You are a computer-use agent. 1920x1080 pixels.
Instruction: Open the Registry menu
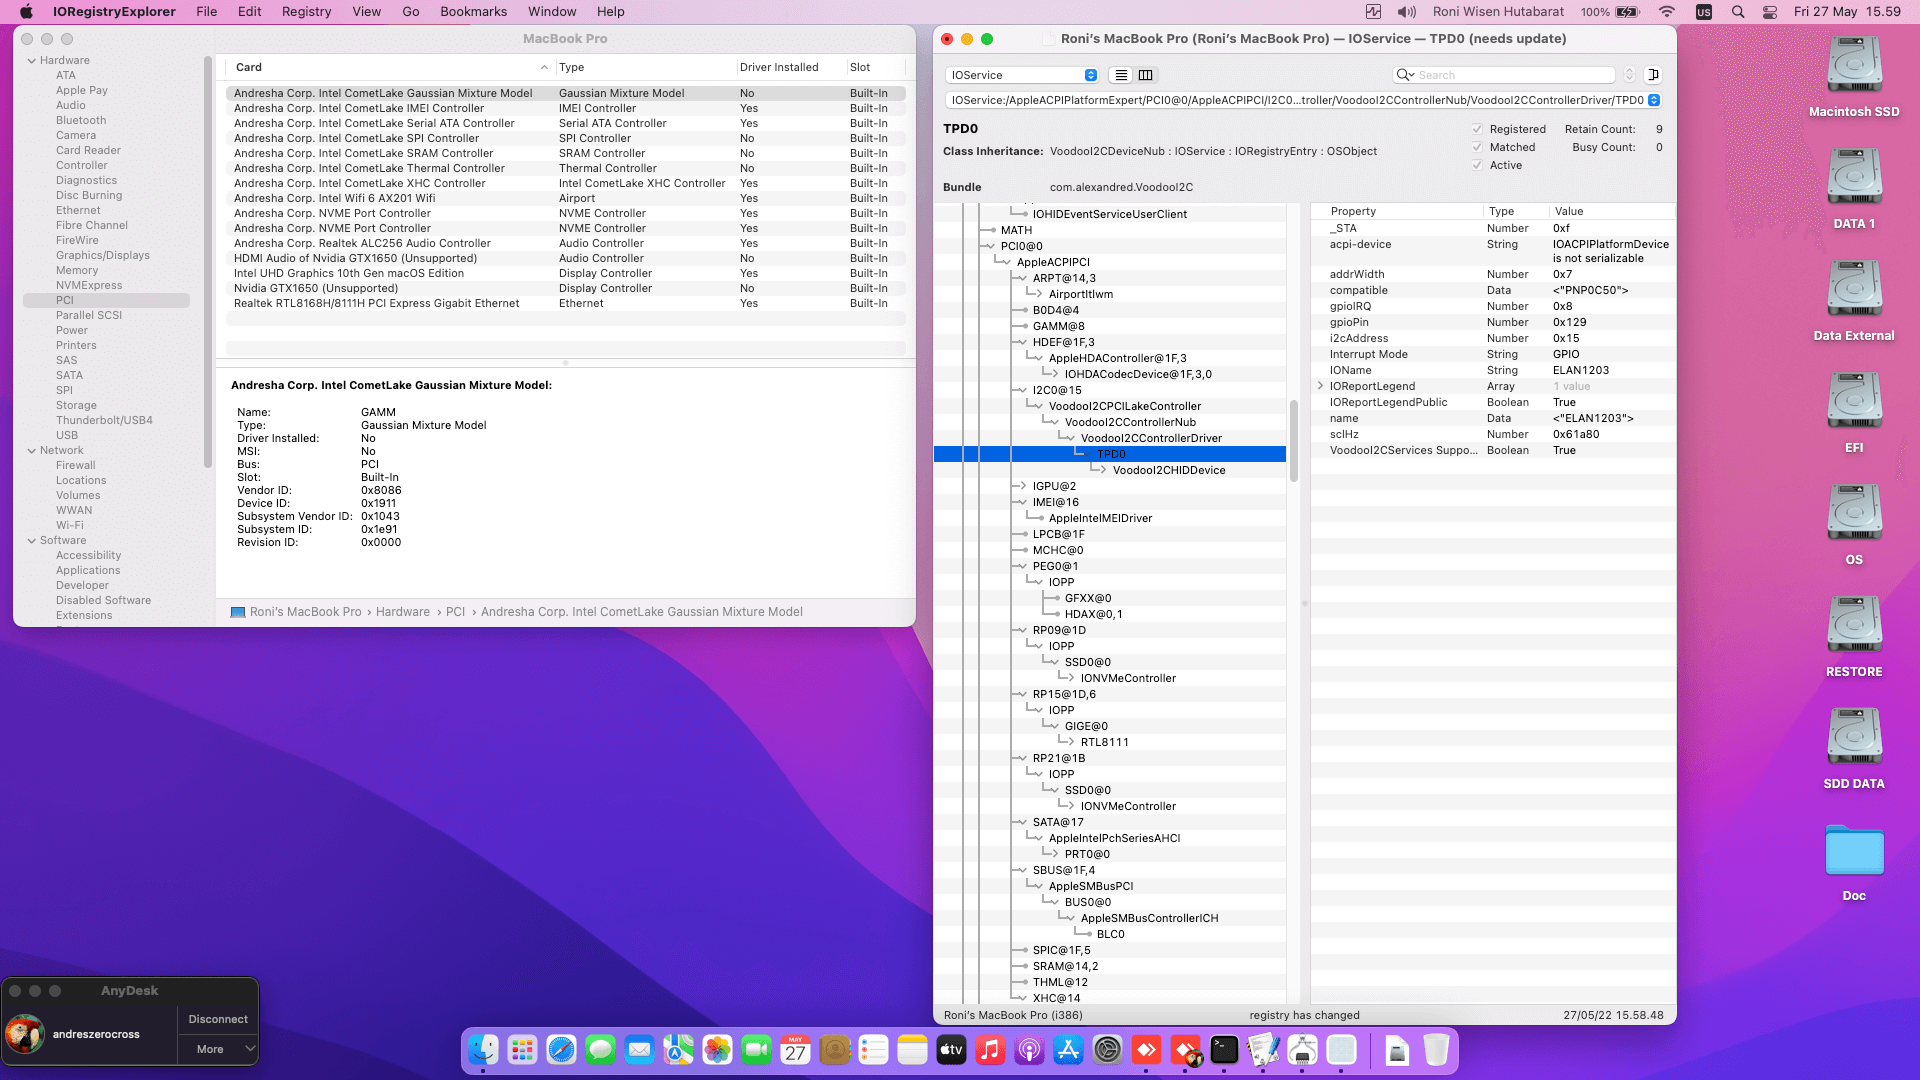pos(306,12)
